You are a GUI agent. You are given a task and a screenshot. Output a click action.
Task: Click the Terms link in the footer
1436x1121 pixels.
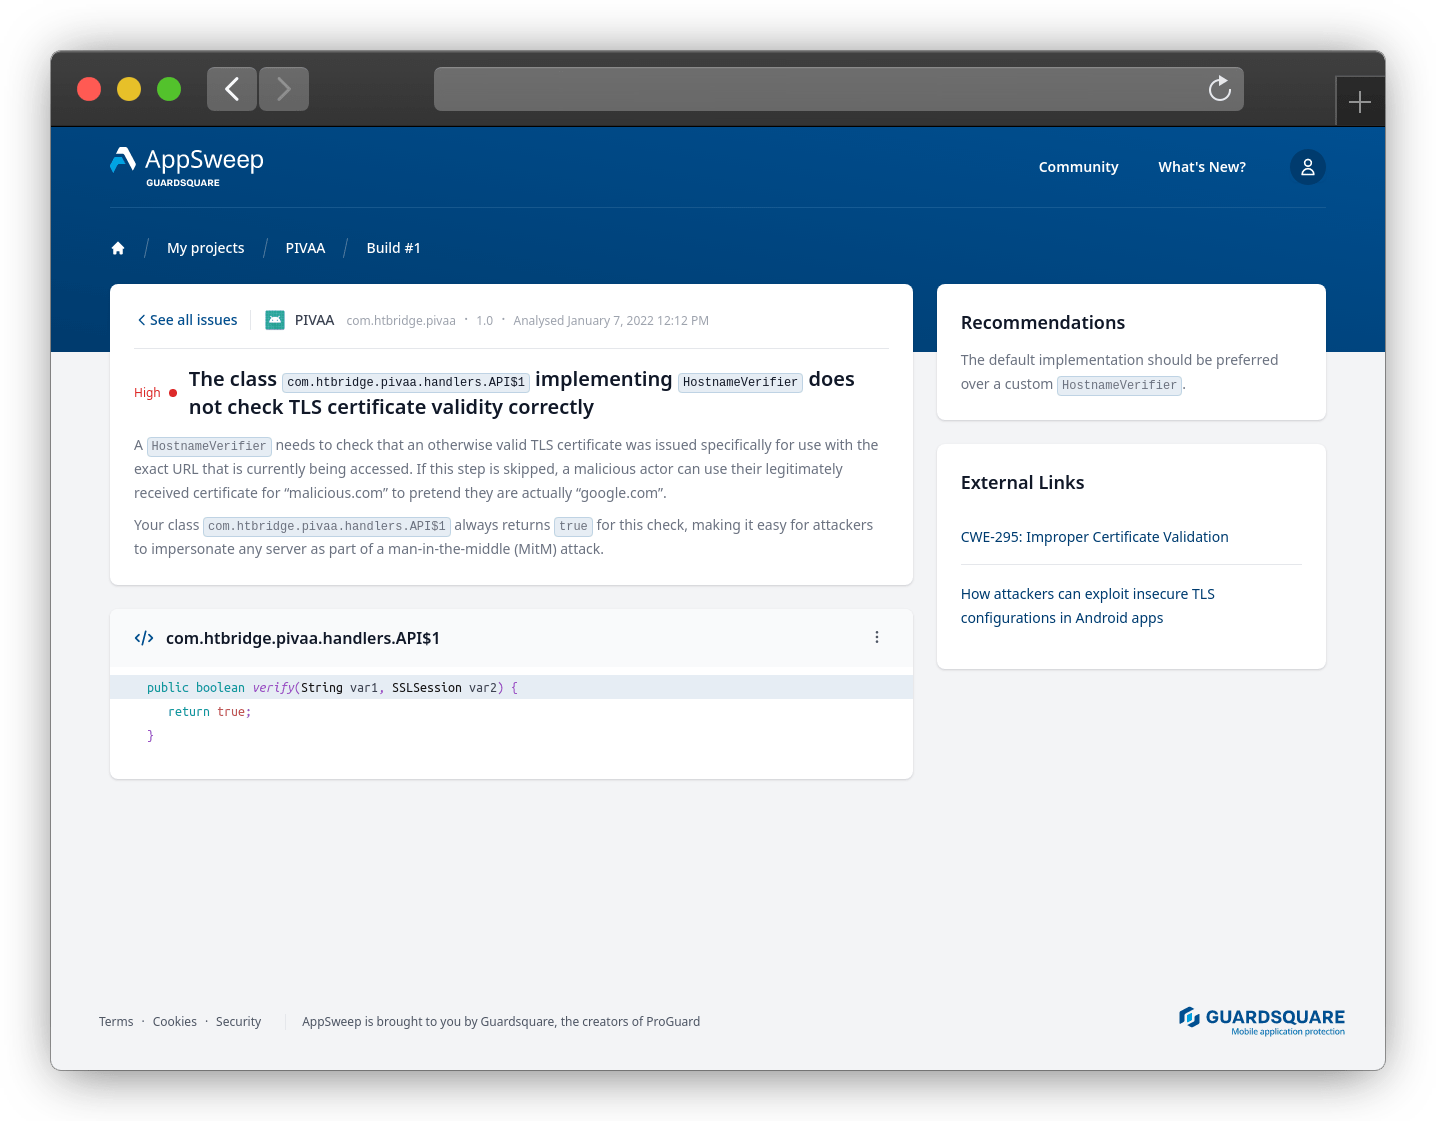click(x=115, y=1021)
